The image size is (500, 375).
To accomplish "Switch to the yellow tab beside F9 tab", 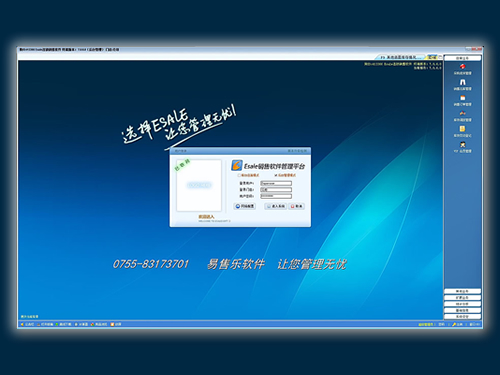I will tap(432, 57).
